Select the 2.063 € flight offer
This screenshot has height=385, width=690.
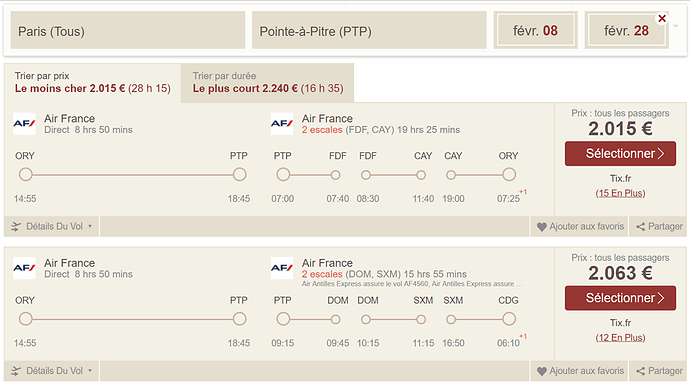(620, 298)
